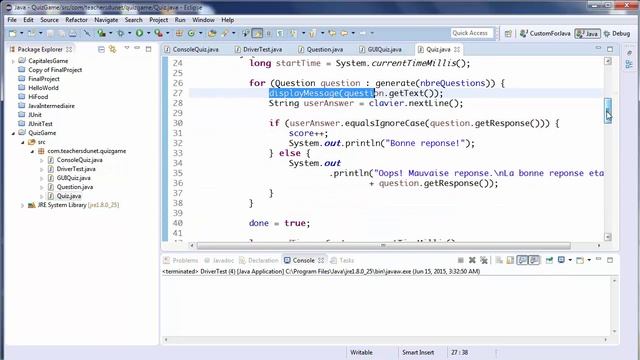Click the Debug bug toolbar icon
The image size is (640, 360).
(x=121, y=33)
